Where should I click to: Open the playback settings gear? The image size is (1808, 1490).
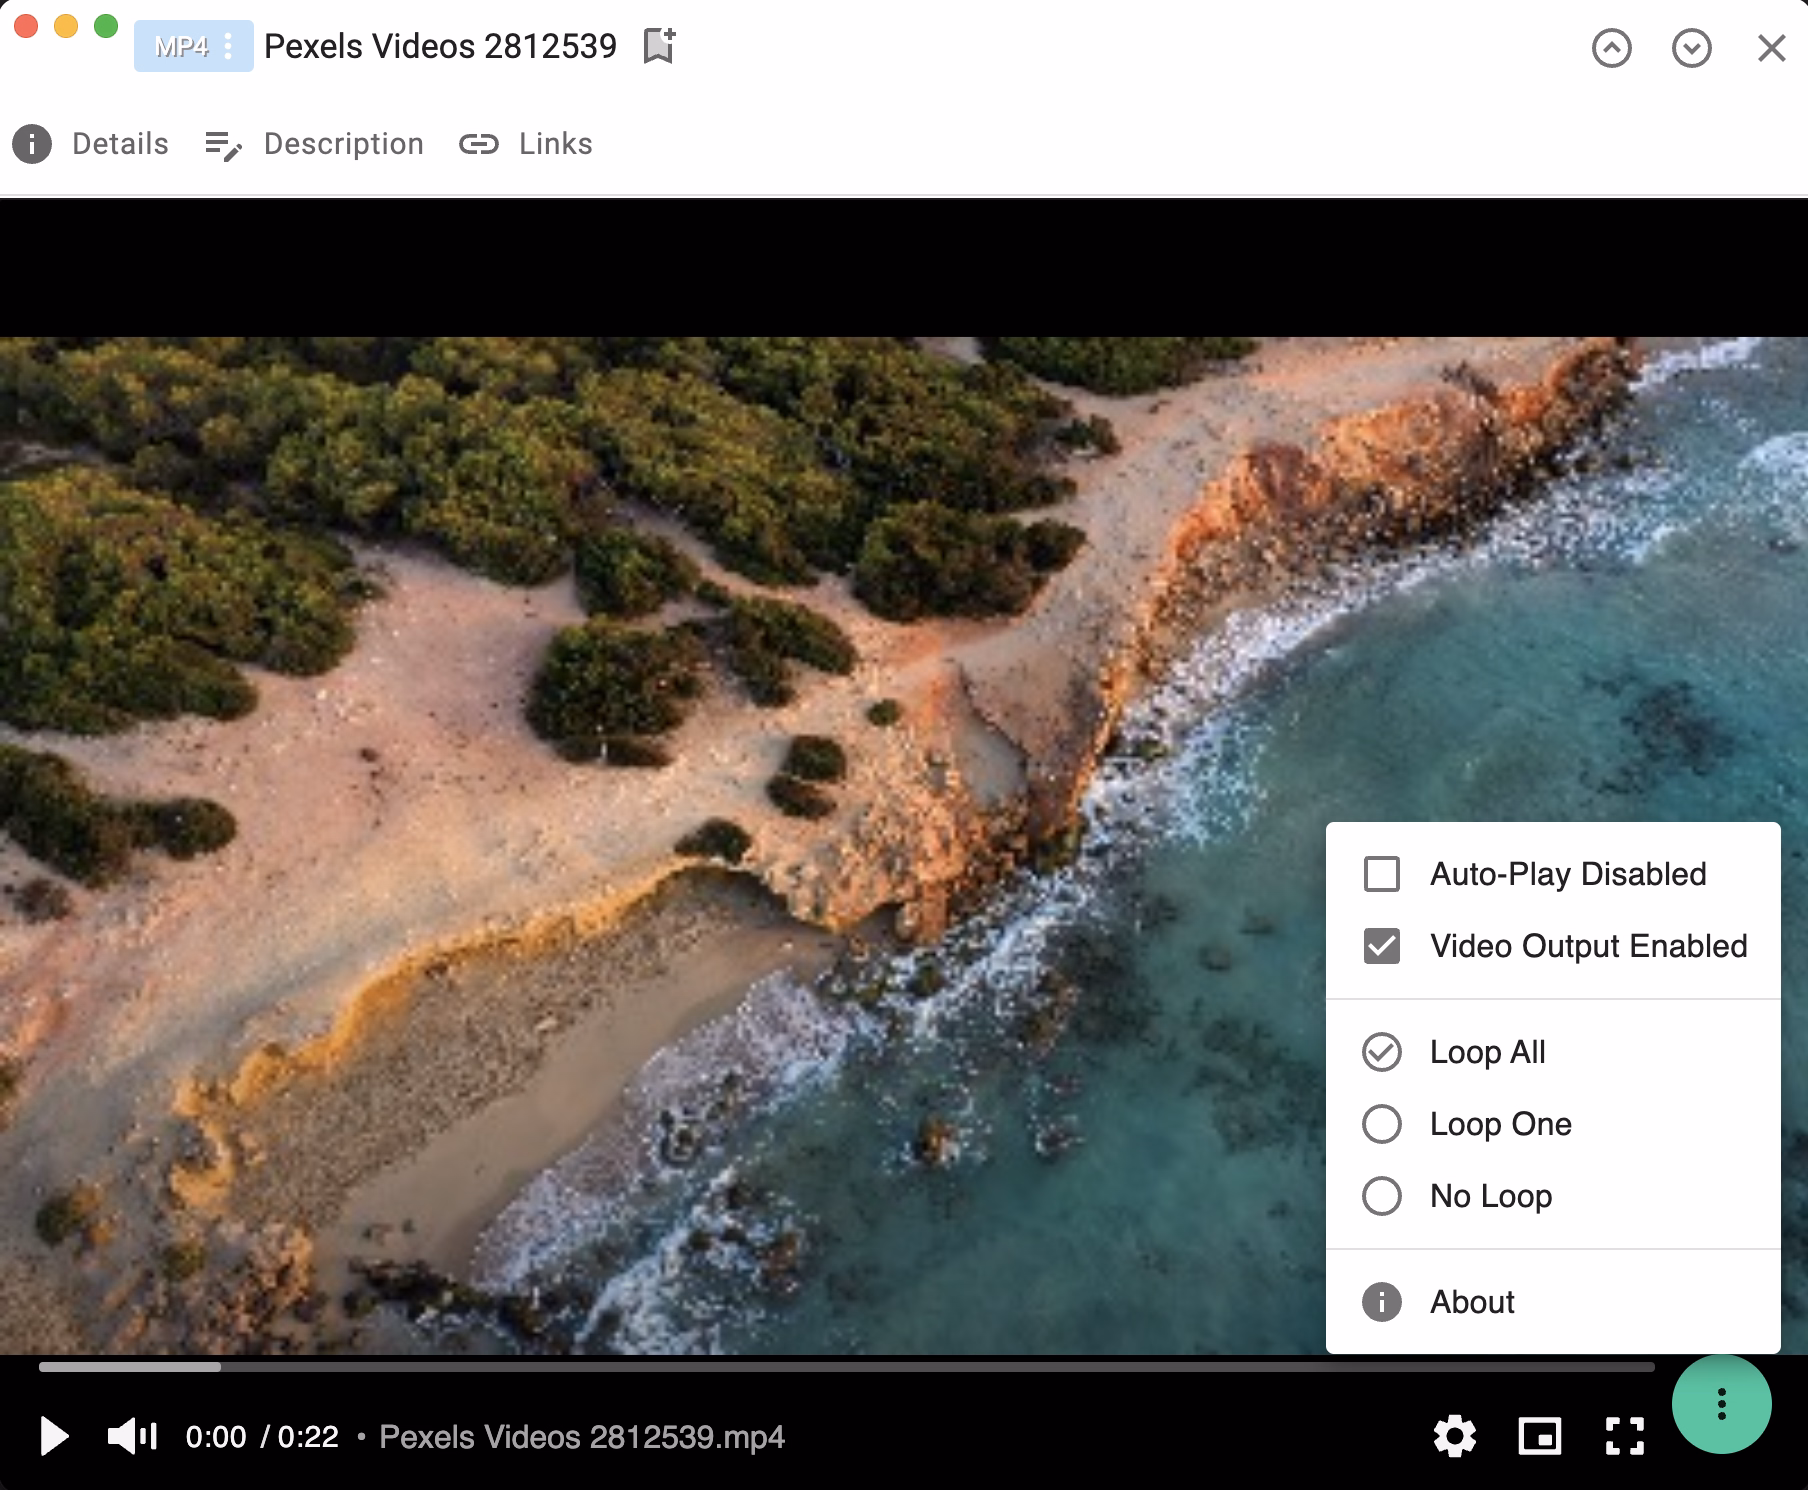pyautogui.click(x=1455, y=1436)
